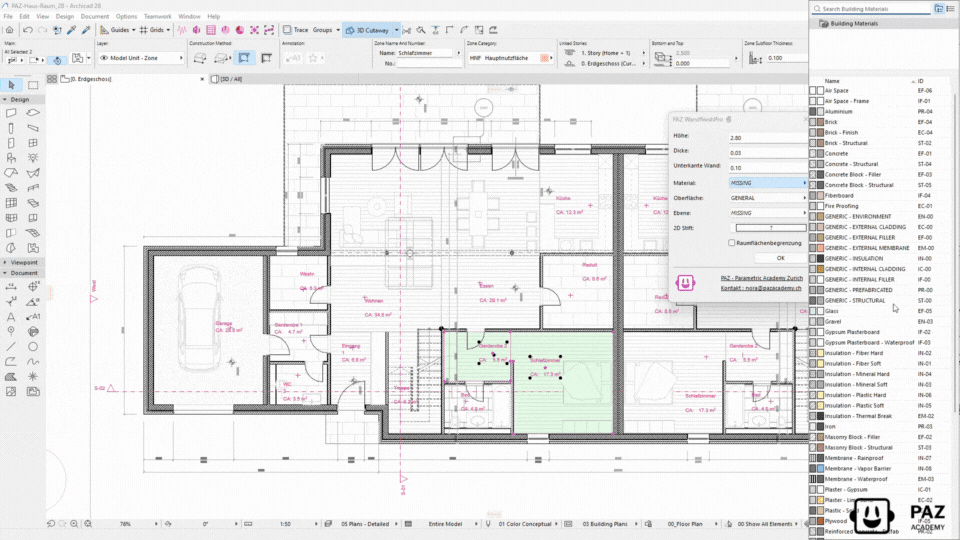960x540 pixels.
Task: Open the Guides dropdown arrow
Action: [133, 30]
